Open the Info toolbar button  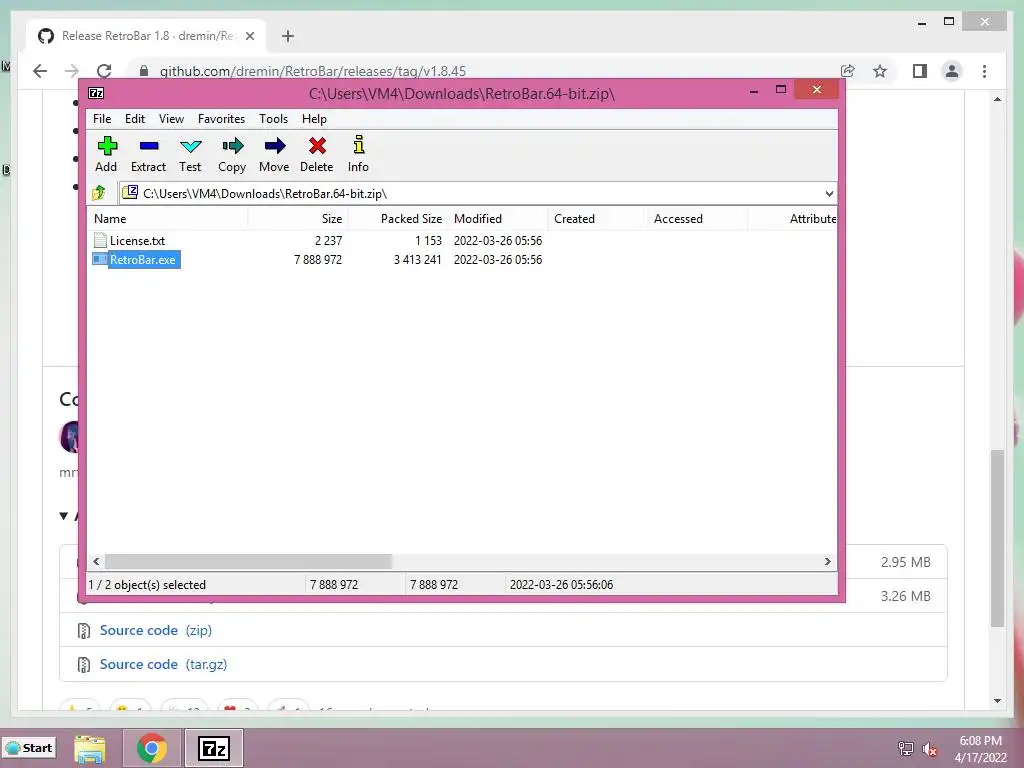coord(359,154)
